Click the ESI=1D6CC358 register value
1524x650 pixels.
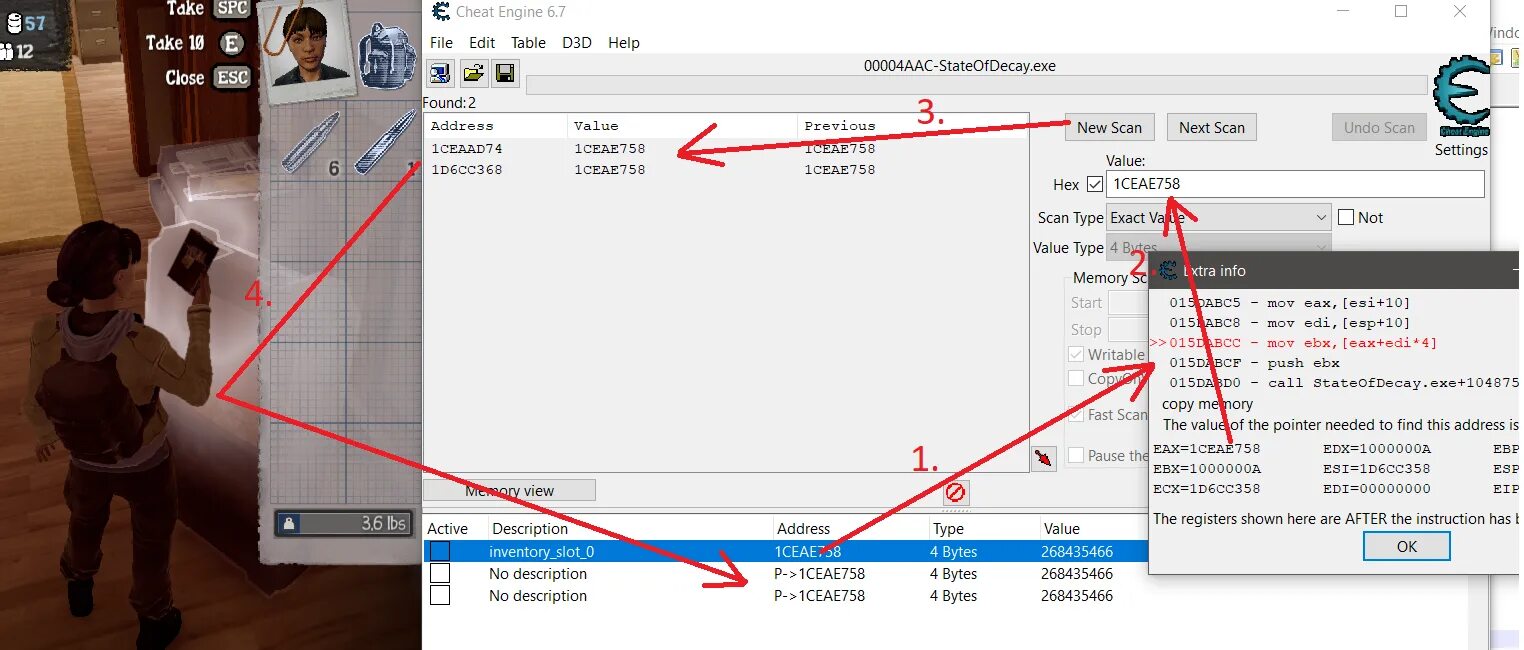(x=1376, y=469)
